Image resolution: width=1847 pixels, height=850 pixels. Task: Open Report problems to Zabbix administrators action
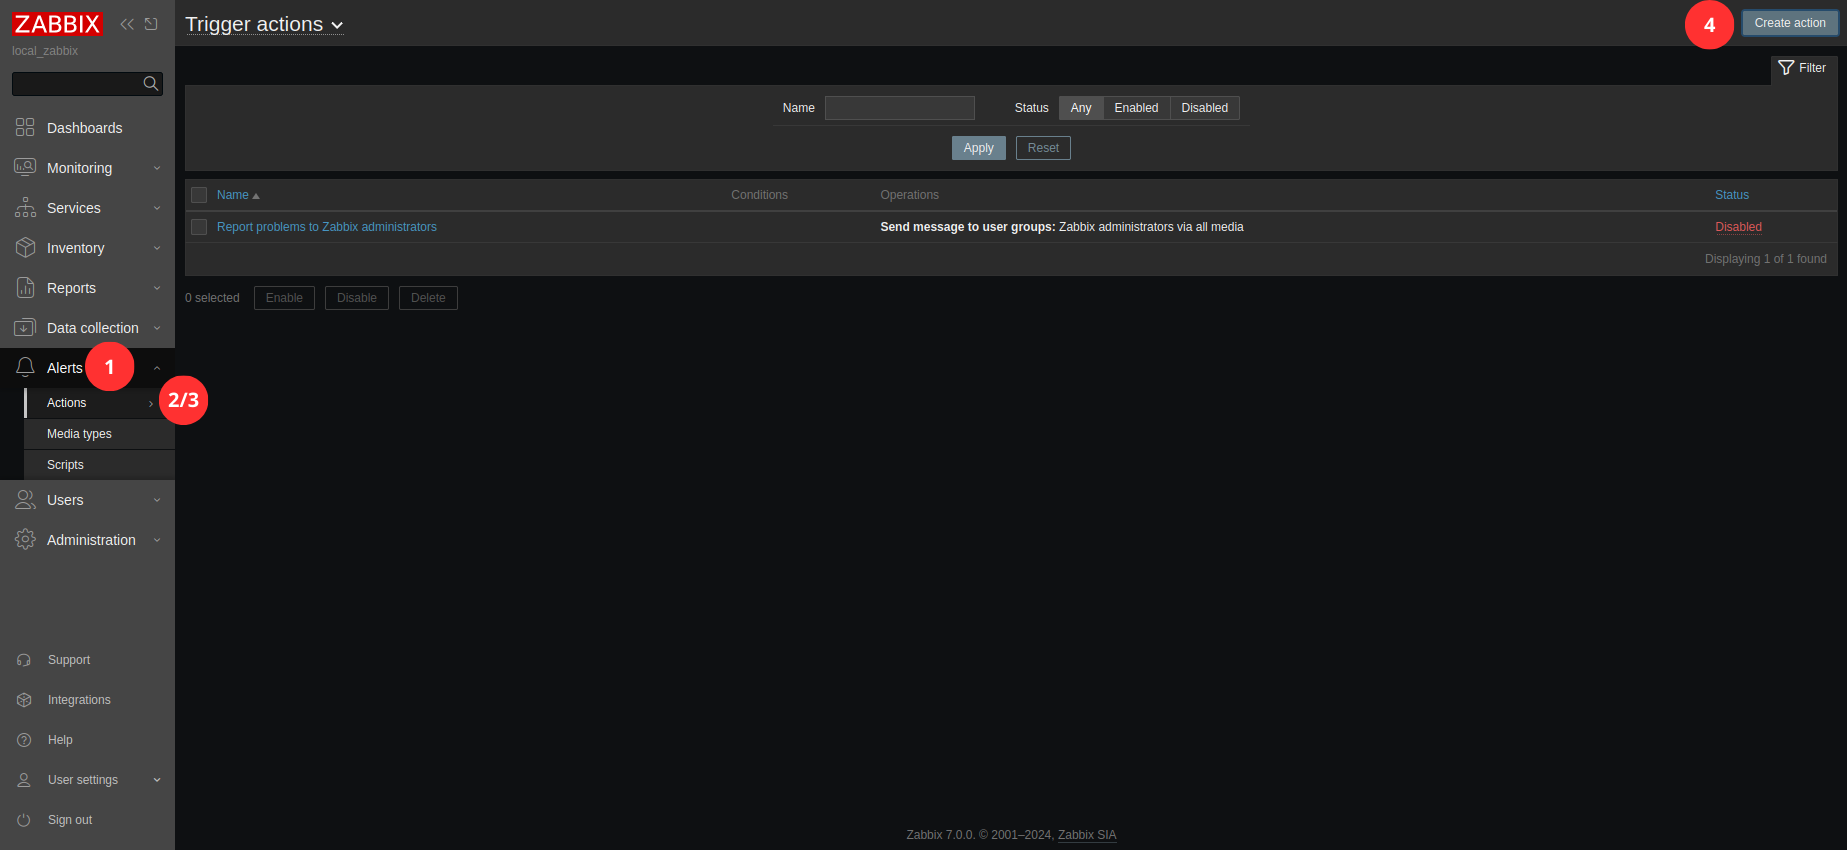(x=326, y=227)
